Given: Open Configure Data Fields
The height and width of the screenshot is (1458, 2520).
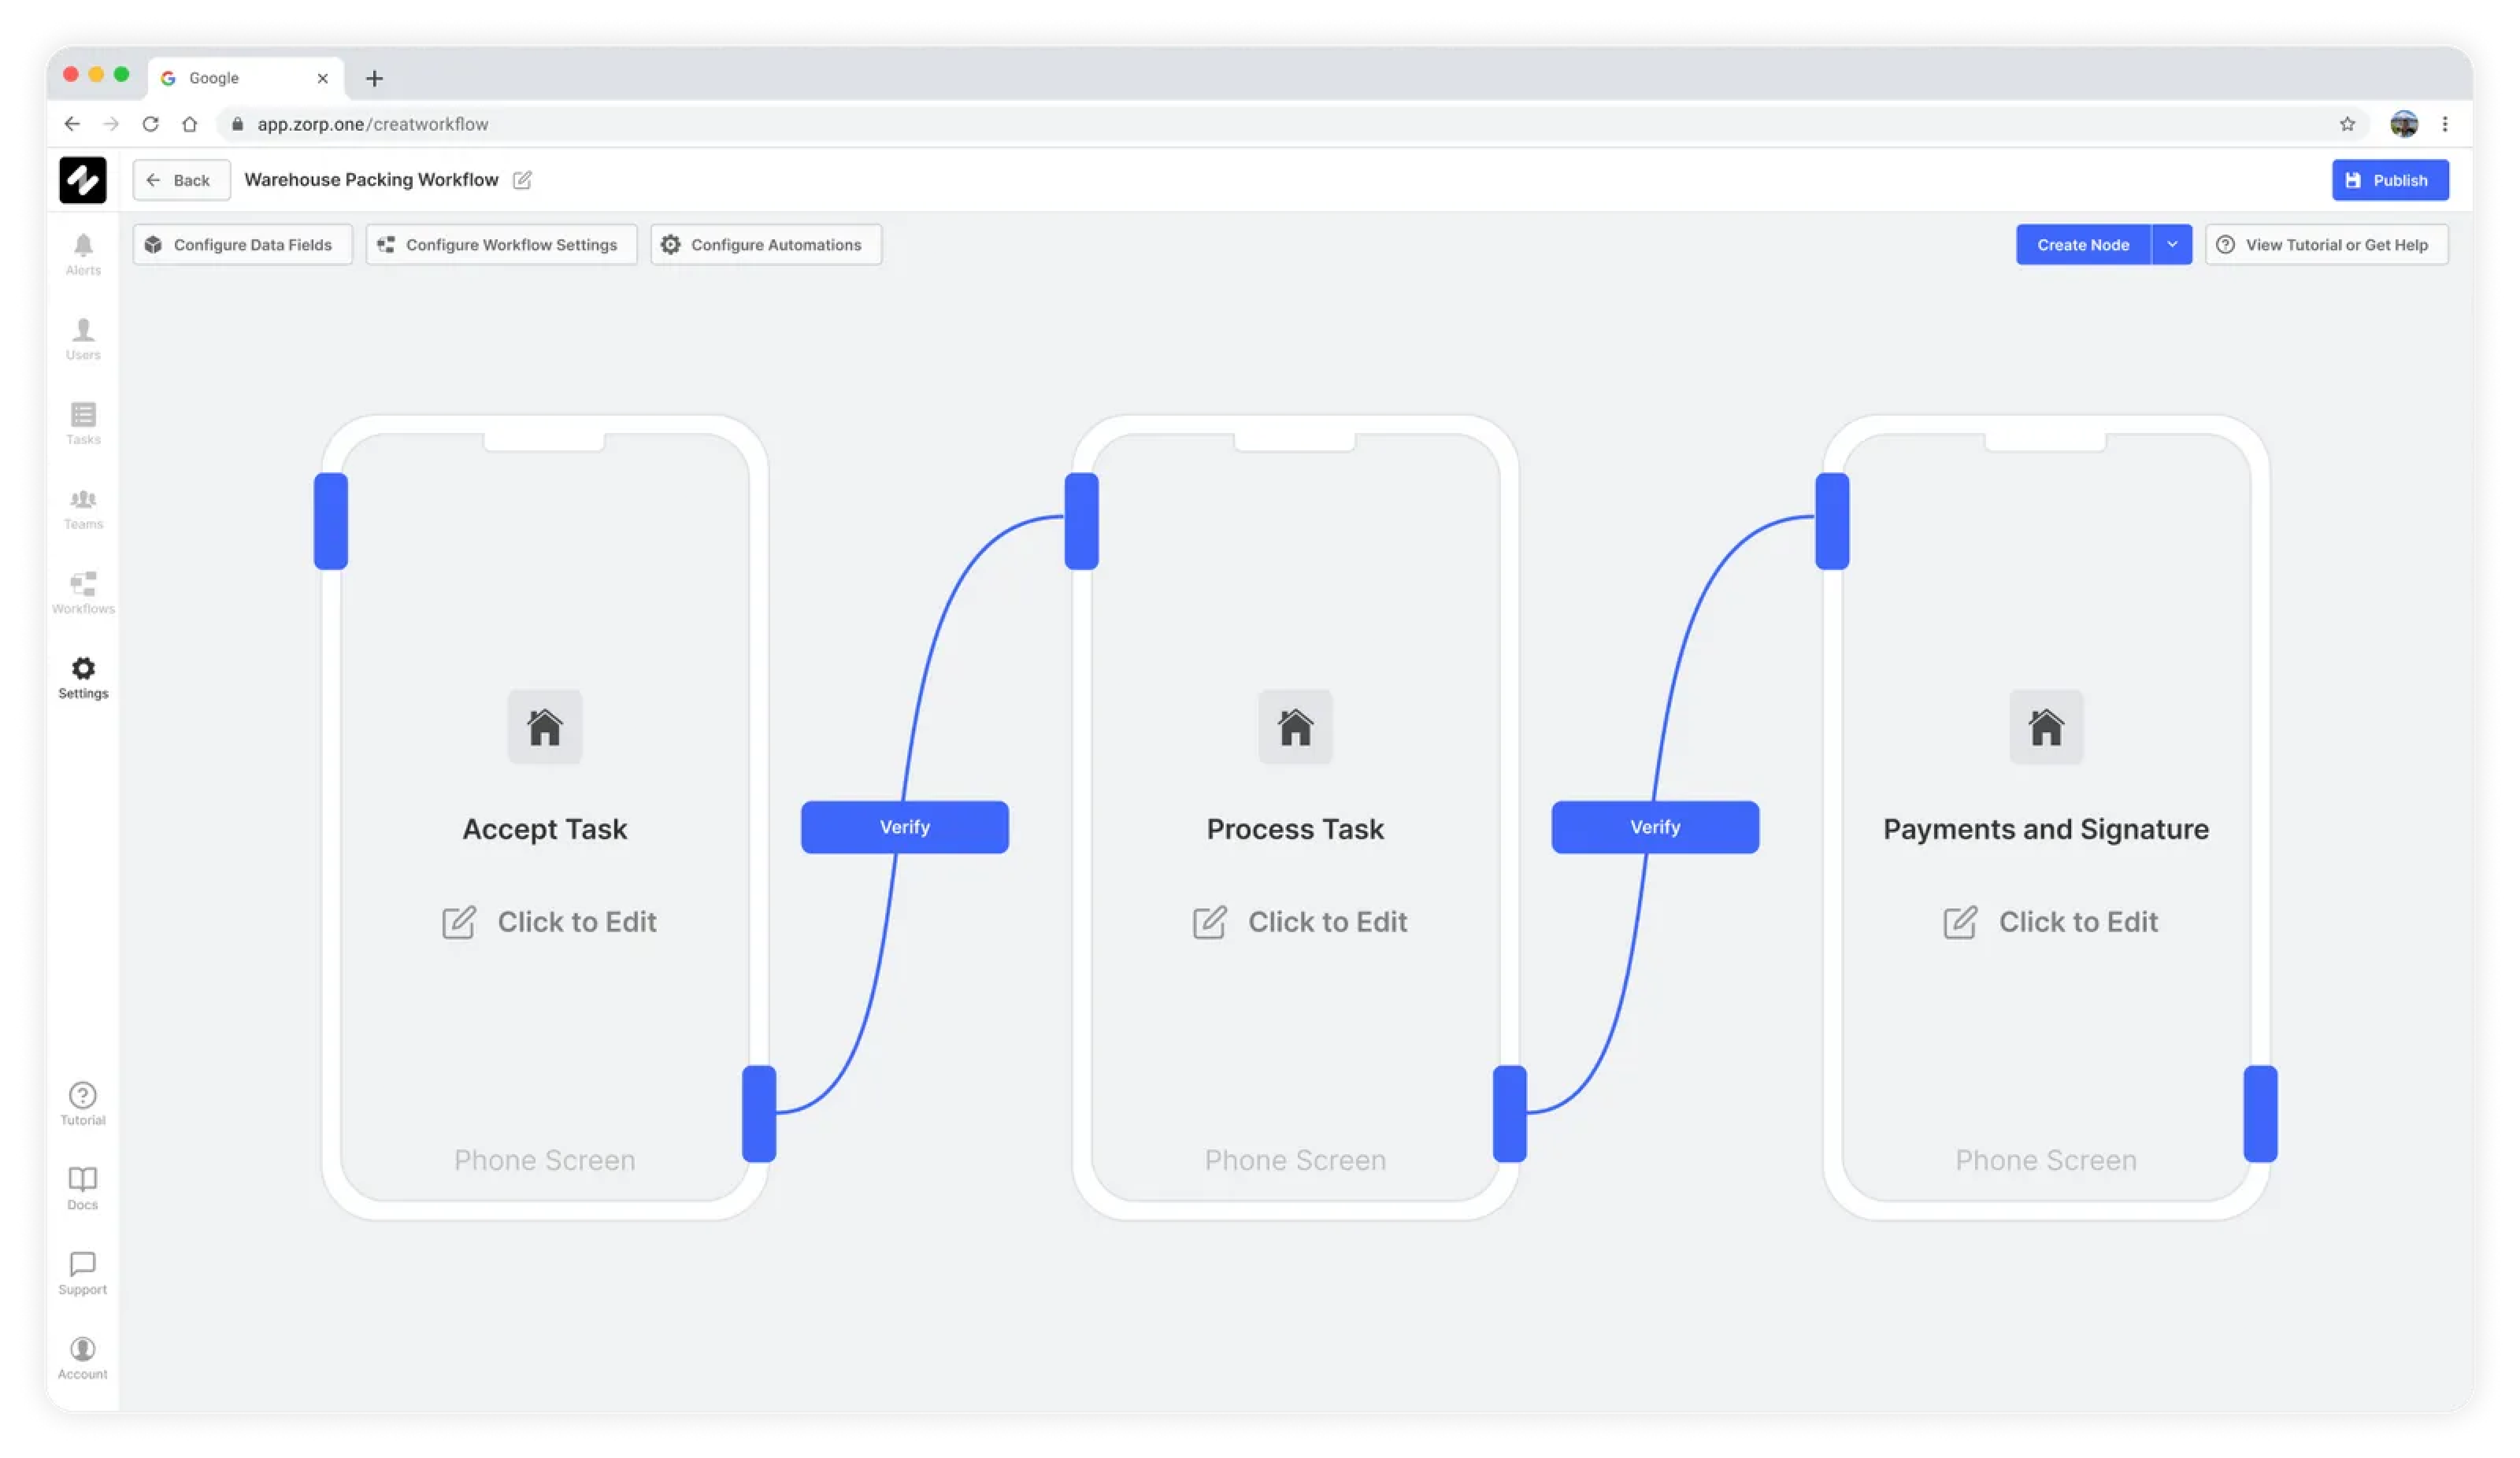Looking at the screenshot, I should (x=242, y=245).
